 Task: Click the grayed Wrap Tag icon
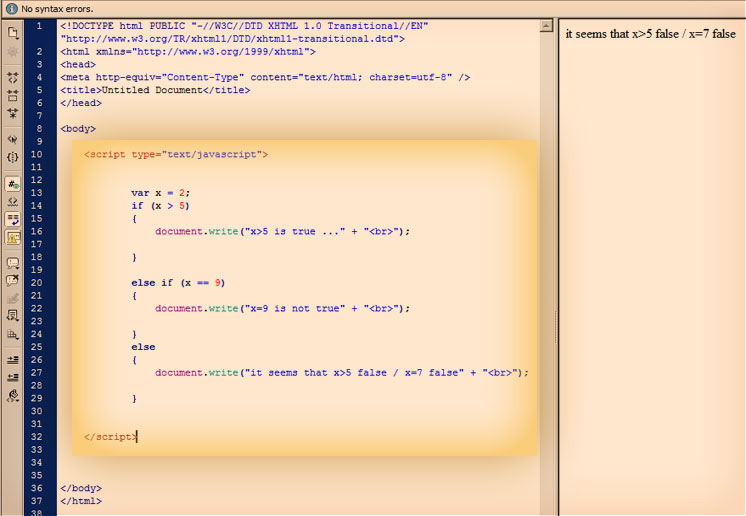[13, 298]
